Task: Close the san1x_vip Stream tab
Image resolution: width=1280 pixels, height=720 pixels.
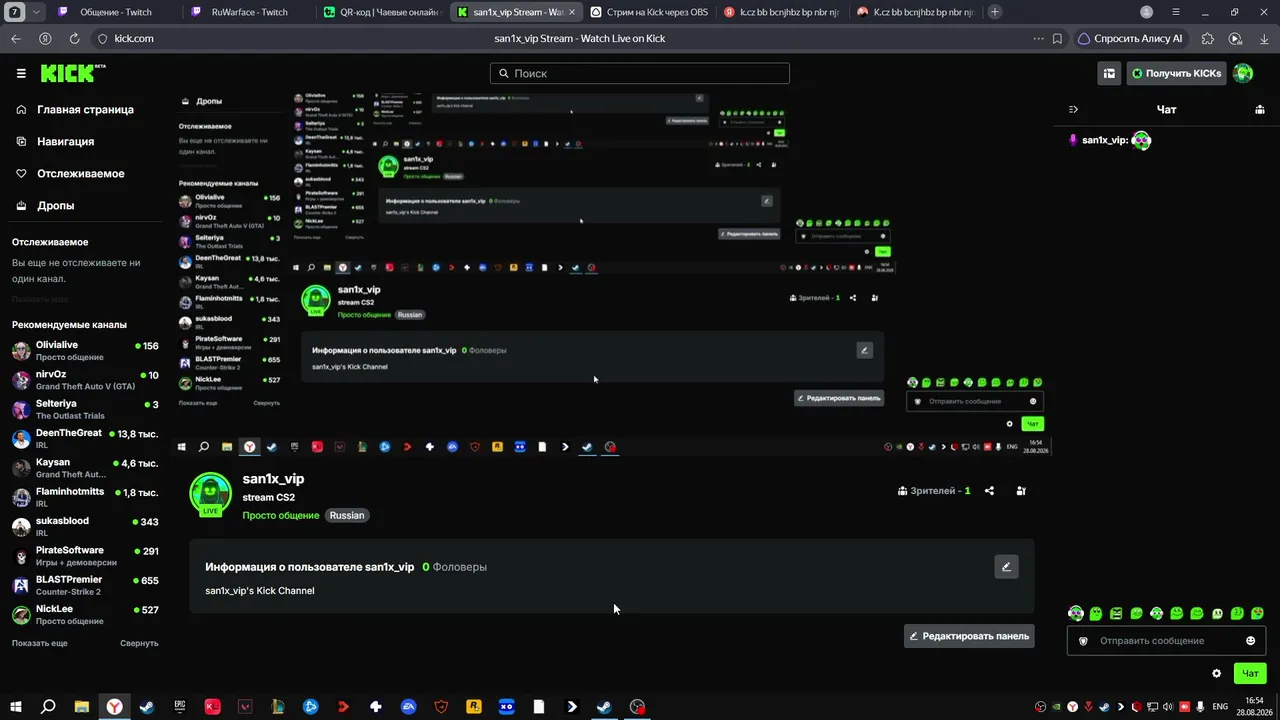Action: coord(572,12)
